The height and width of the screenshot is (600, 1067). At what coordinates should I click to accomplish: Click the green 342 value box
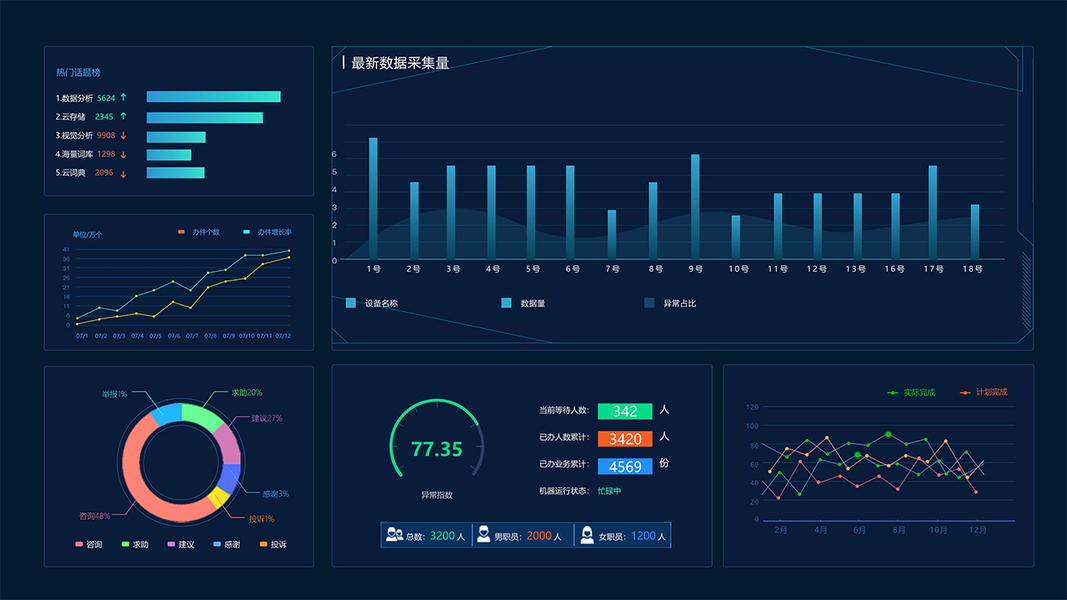[x=625, y=411]
